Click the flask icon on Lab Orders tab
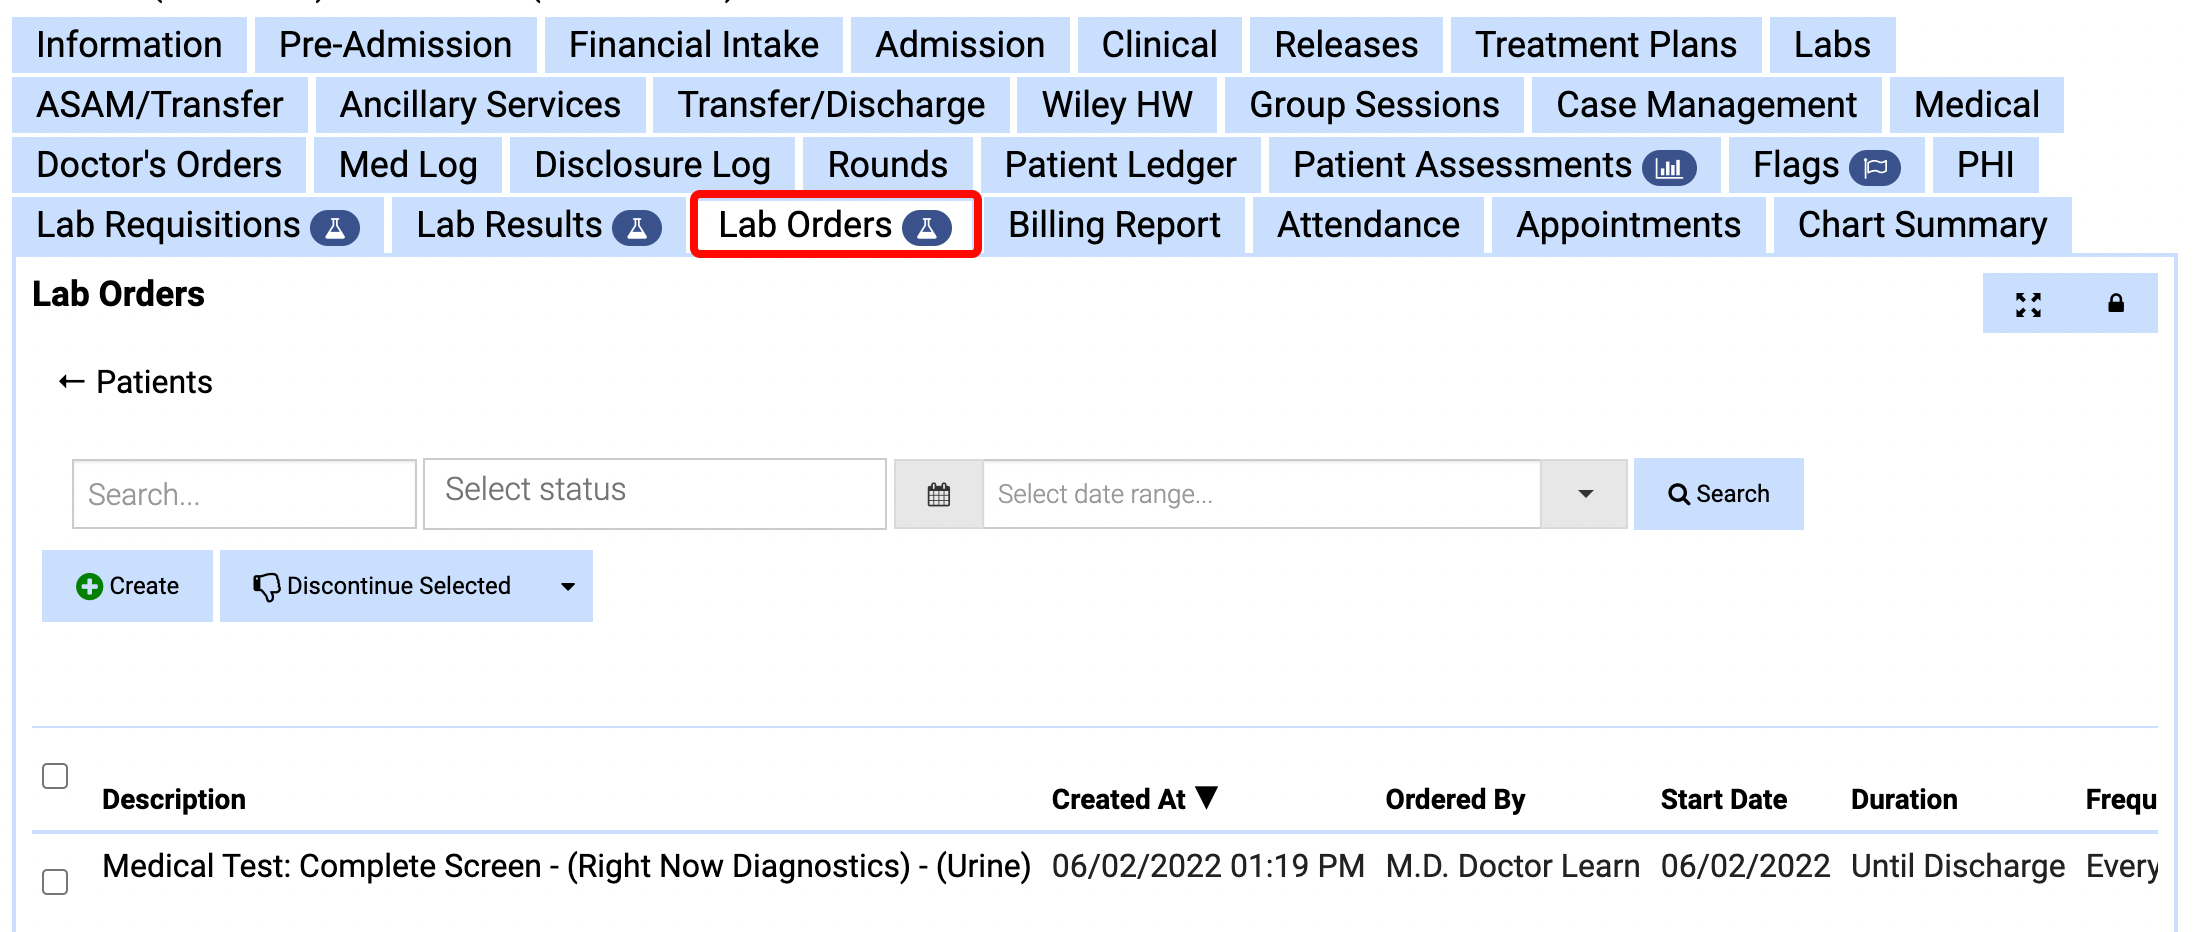Screen dimensions: 2196x932 [x=927, y=228]
